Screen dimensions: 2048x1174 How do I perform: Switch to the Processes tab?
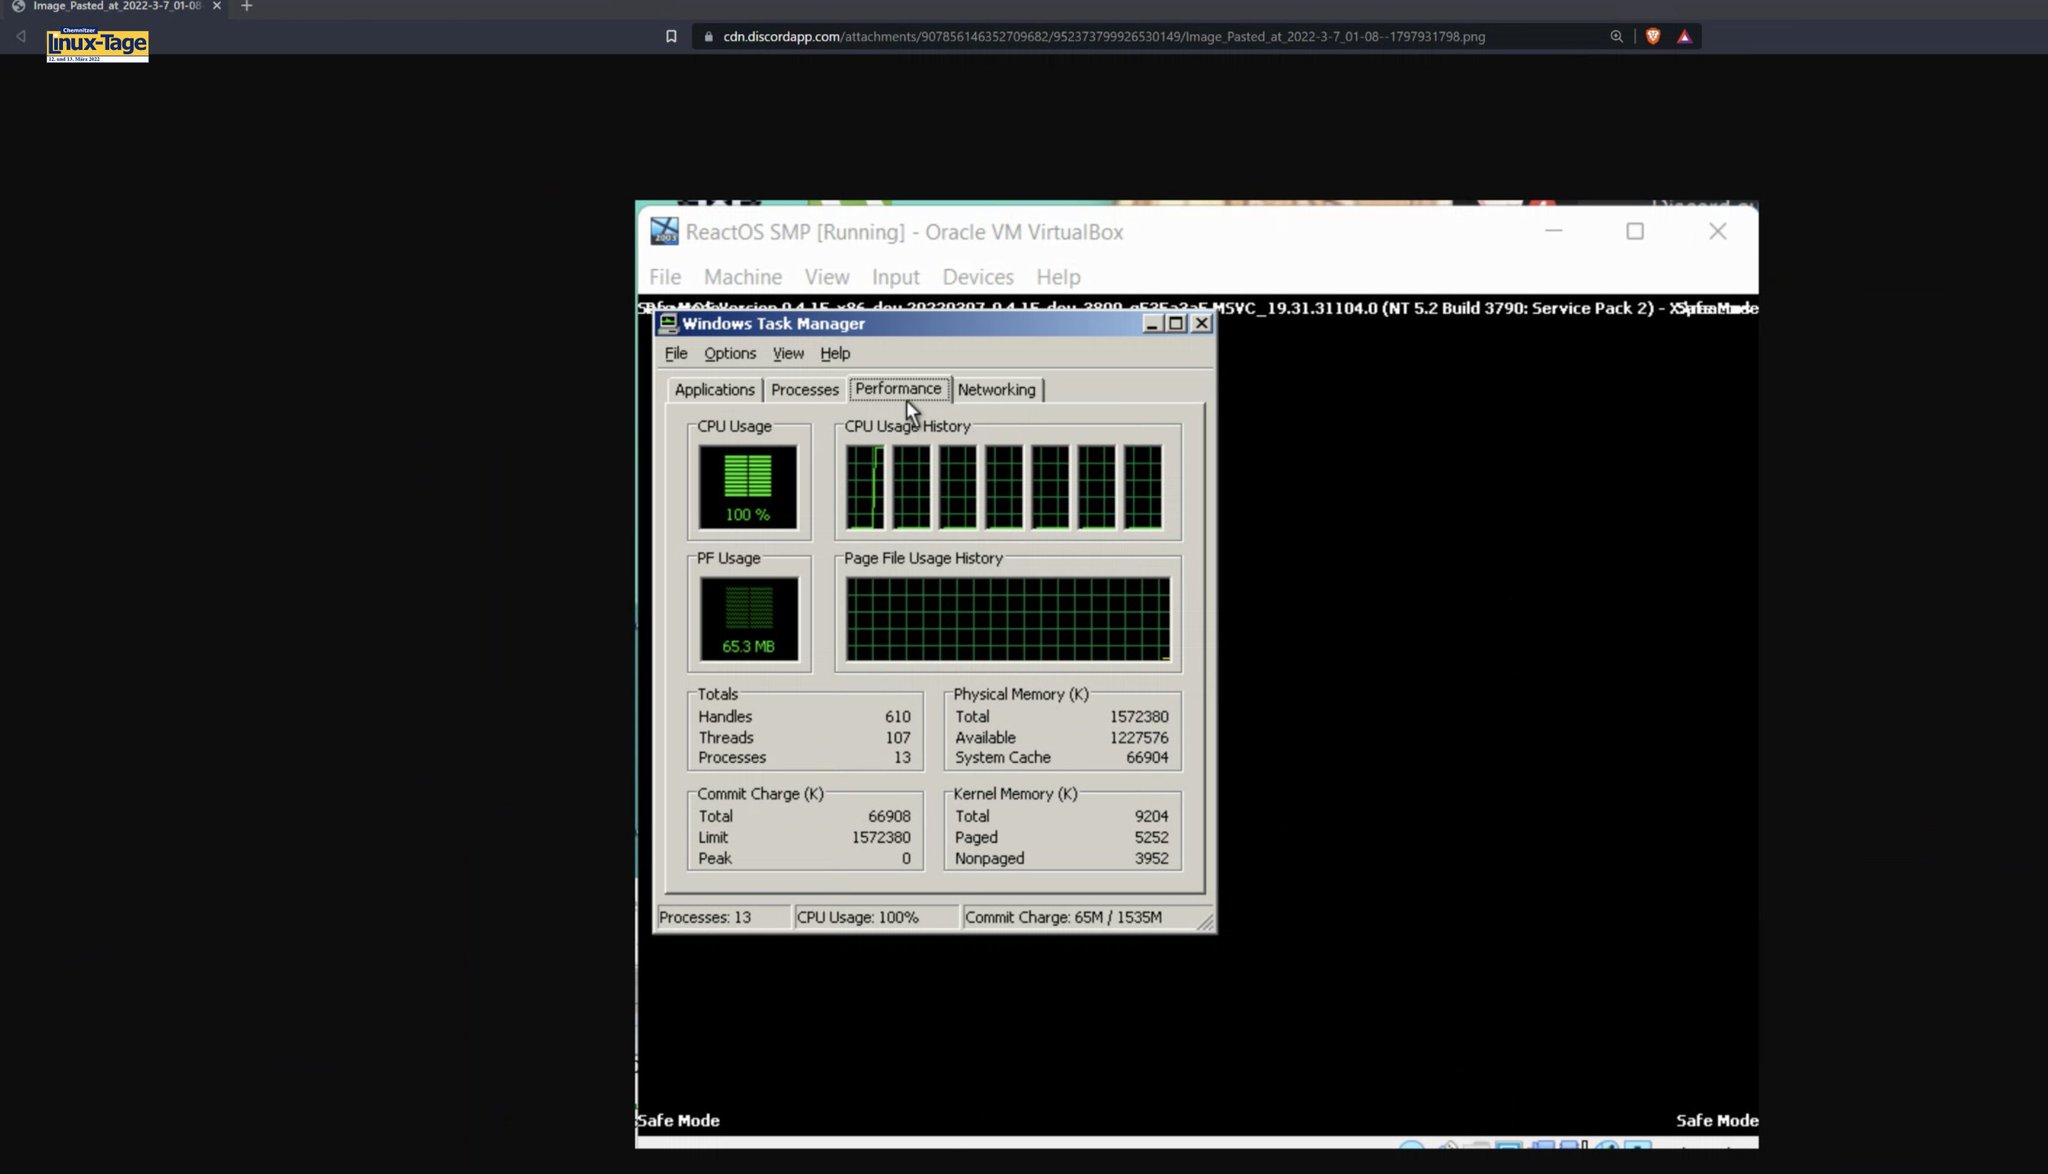pyautogui.click(x=804, y=390)
